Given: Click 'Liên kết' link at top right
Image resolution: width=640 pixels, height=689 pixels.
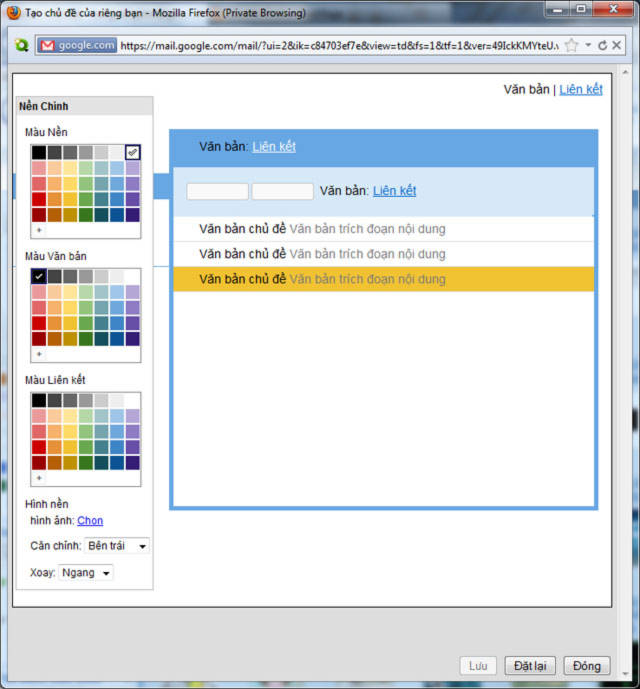Looking at the screenshot, I should pos(581,89).
